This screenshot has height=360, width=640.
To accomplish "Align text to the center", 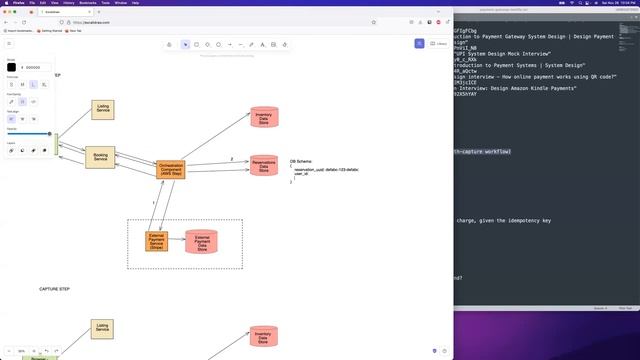I will pos(22,119).
